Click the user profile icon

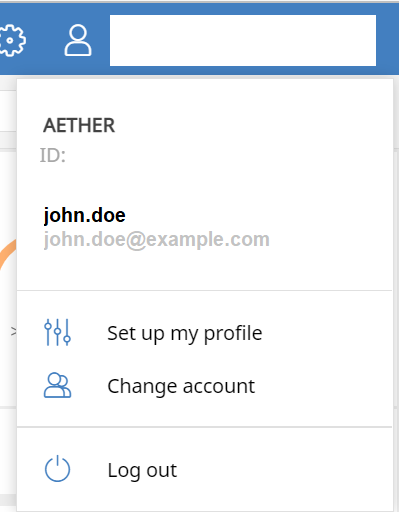(x=78, y=40)
